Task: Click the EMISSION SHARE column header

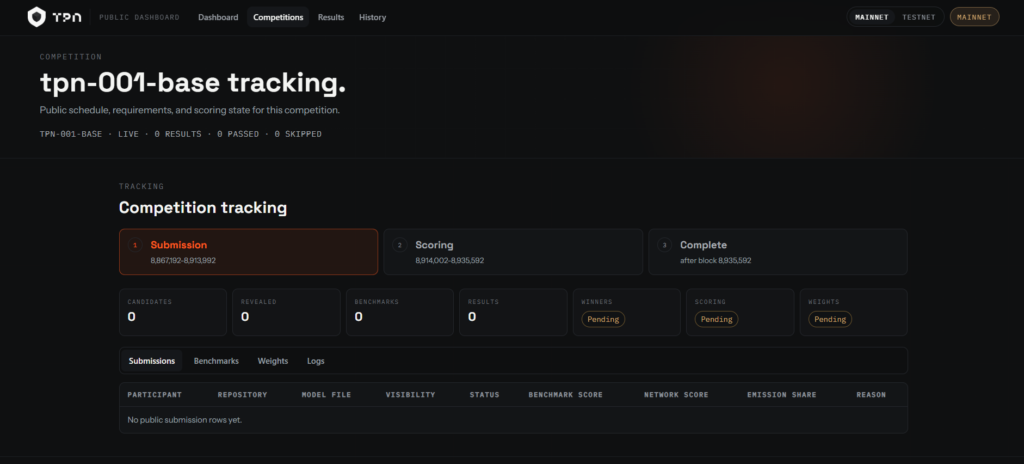Action: tap(782, 395)
